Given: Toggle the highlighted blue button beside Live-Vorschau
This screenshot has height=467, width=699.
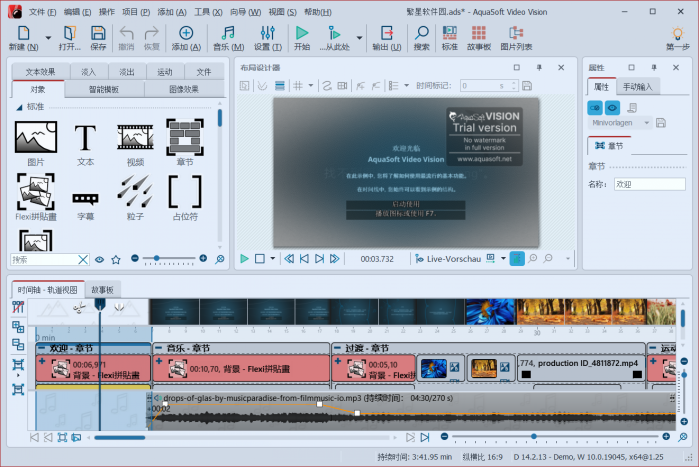Looking at the screenshot, I should (517, 258).
